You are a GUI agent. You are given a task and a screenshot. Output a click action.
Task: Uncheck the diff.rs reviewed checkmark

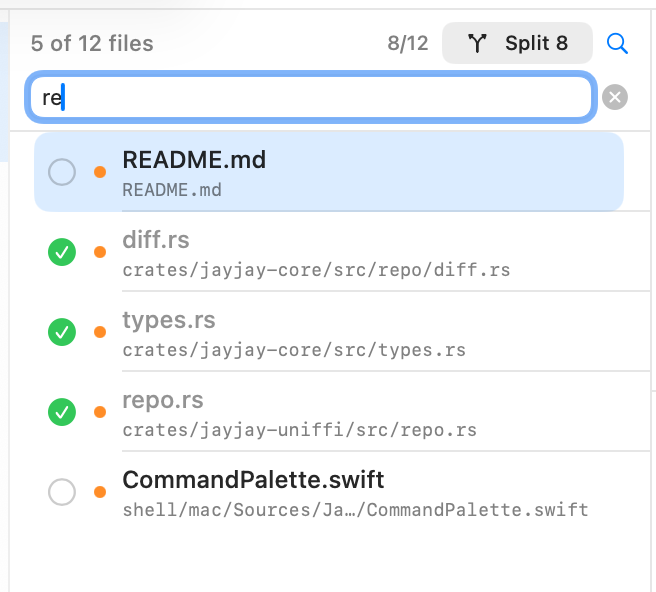(62, 252)
